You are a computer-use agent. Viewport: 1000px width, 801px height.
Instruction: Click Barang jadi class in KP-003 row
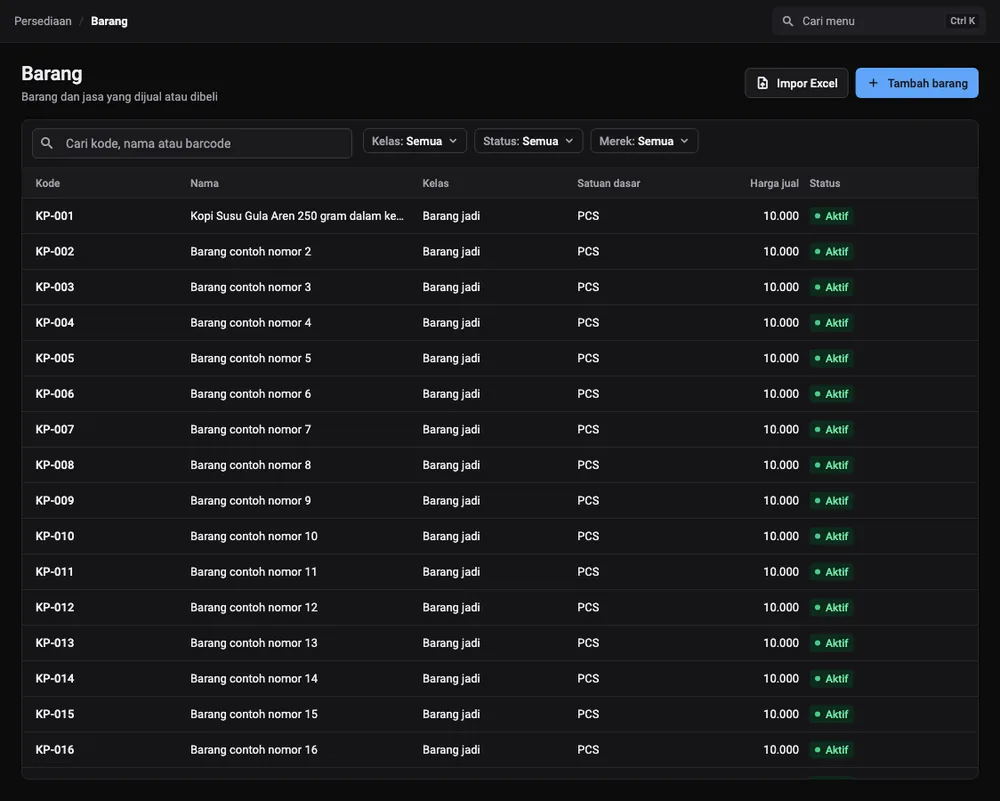coord(451,287)
